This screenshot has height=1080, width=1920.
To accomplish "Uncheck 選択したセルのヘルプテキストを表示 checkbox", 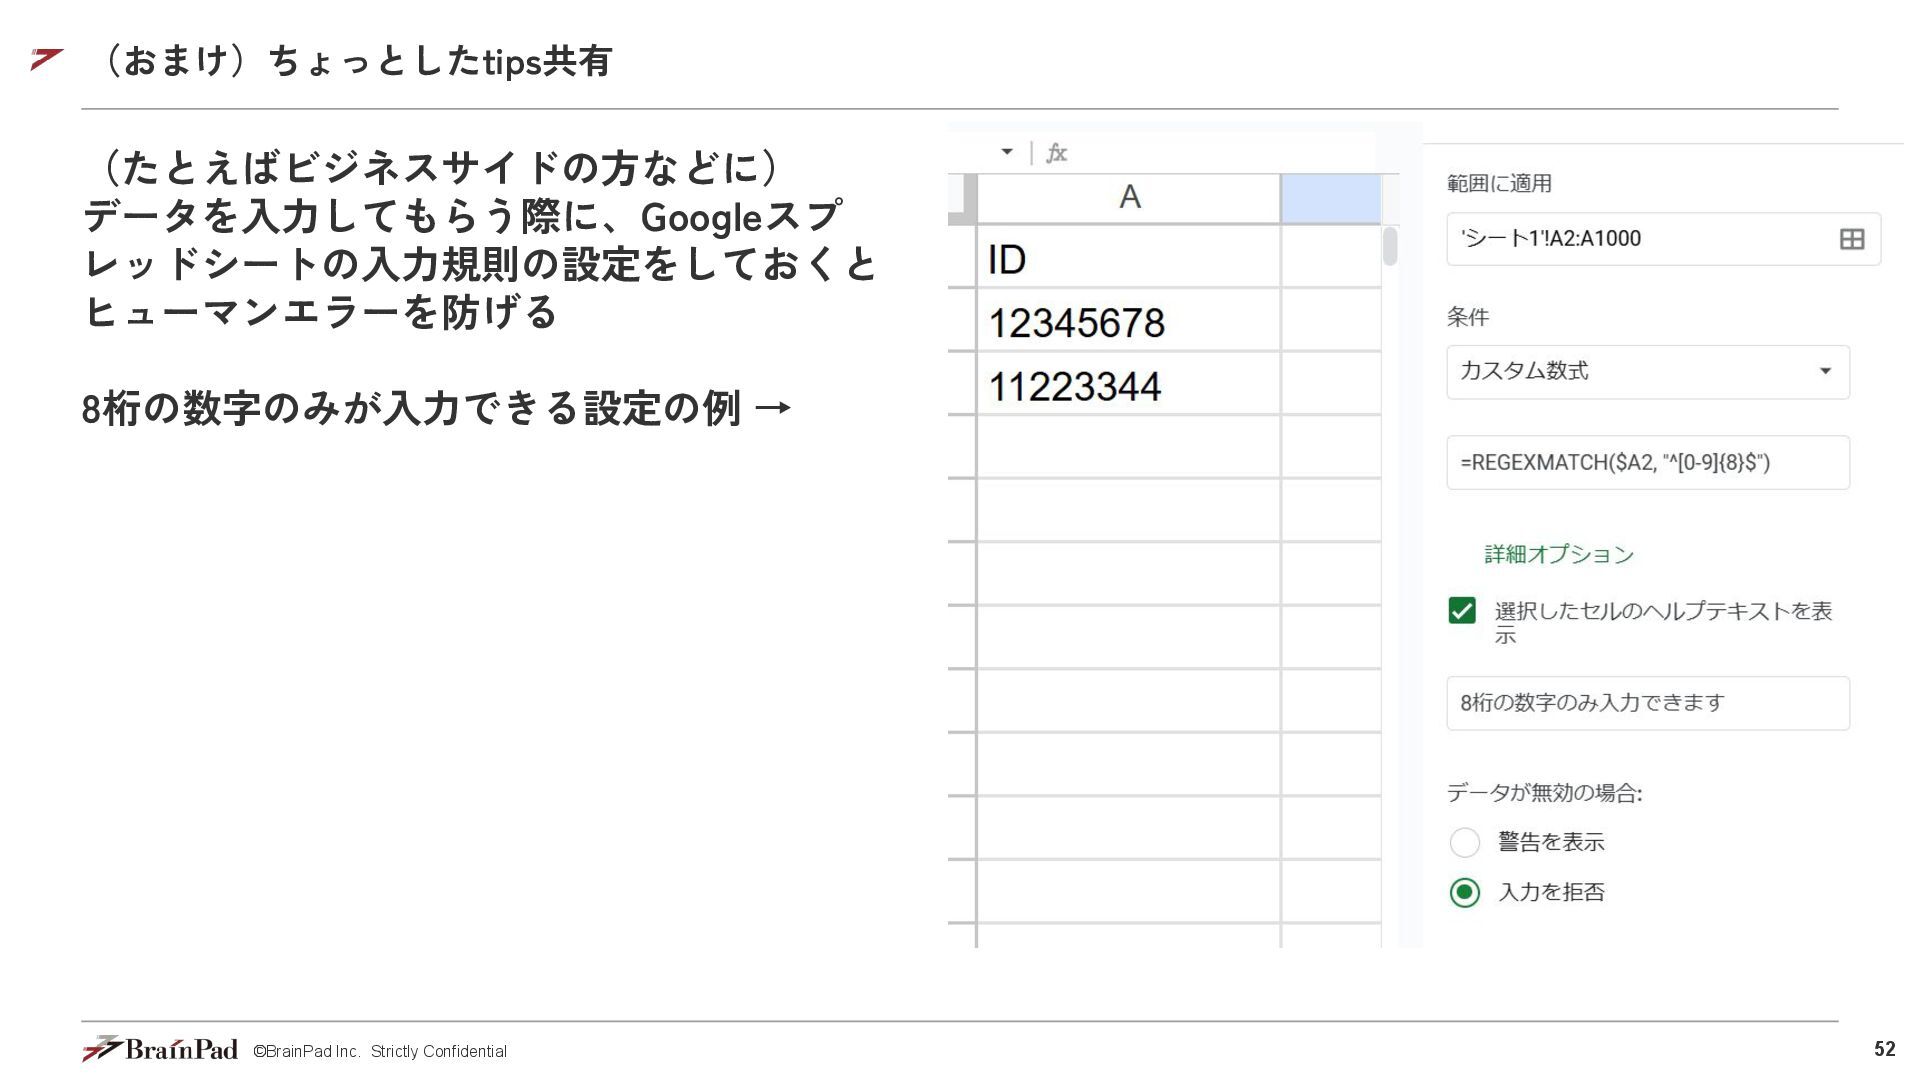I will point(1462,611).
